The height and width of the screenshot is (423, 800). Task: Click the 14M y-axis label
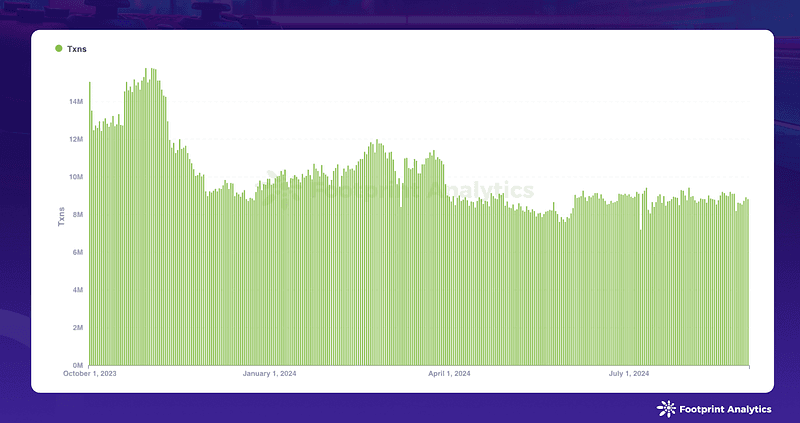click(77, 102)
